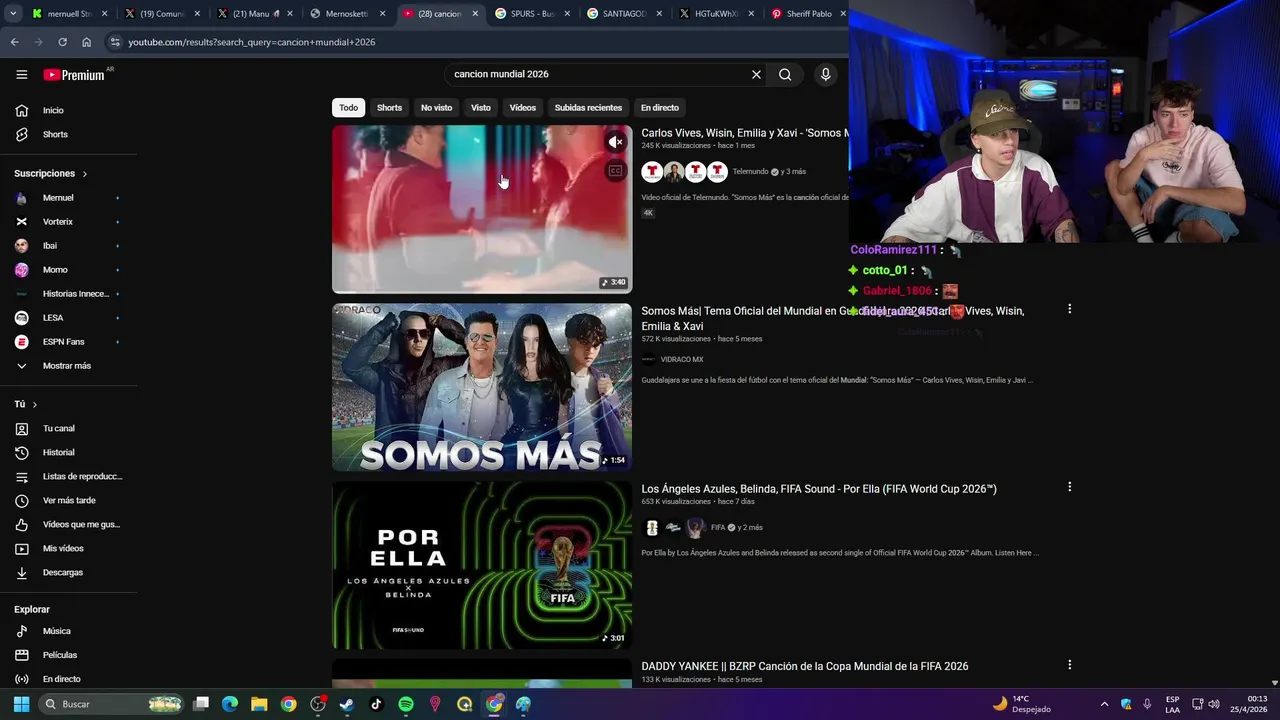Show hidden system tray icons
The image size is (1280, 720).
tap(1104, 704)
